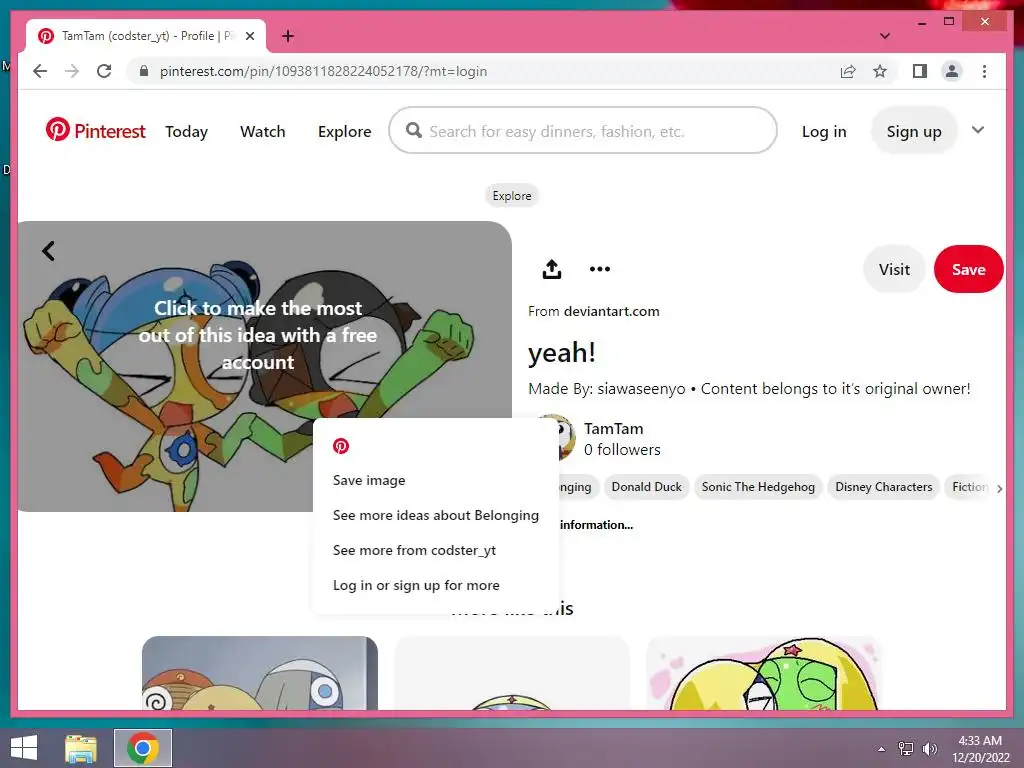Viewport: 1024px width, 768px height.
Task: Click the Pinterest logo in the header
Action: [95, 131]
